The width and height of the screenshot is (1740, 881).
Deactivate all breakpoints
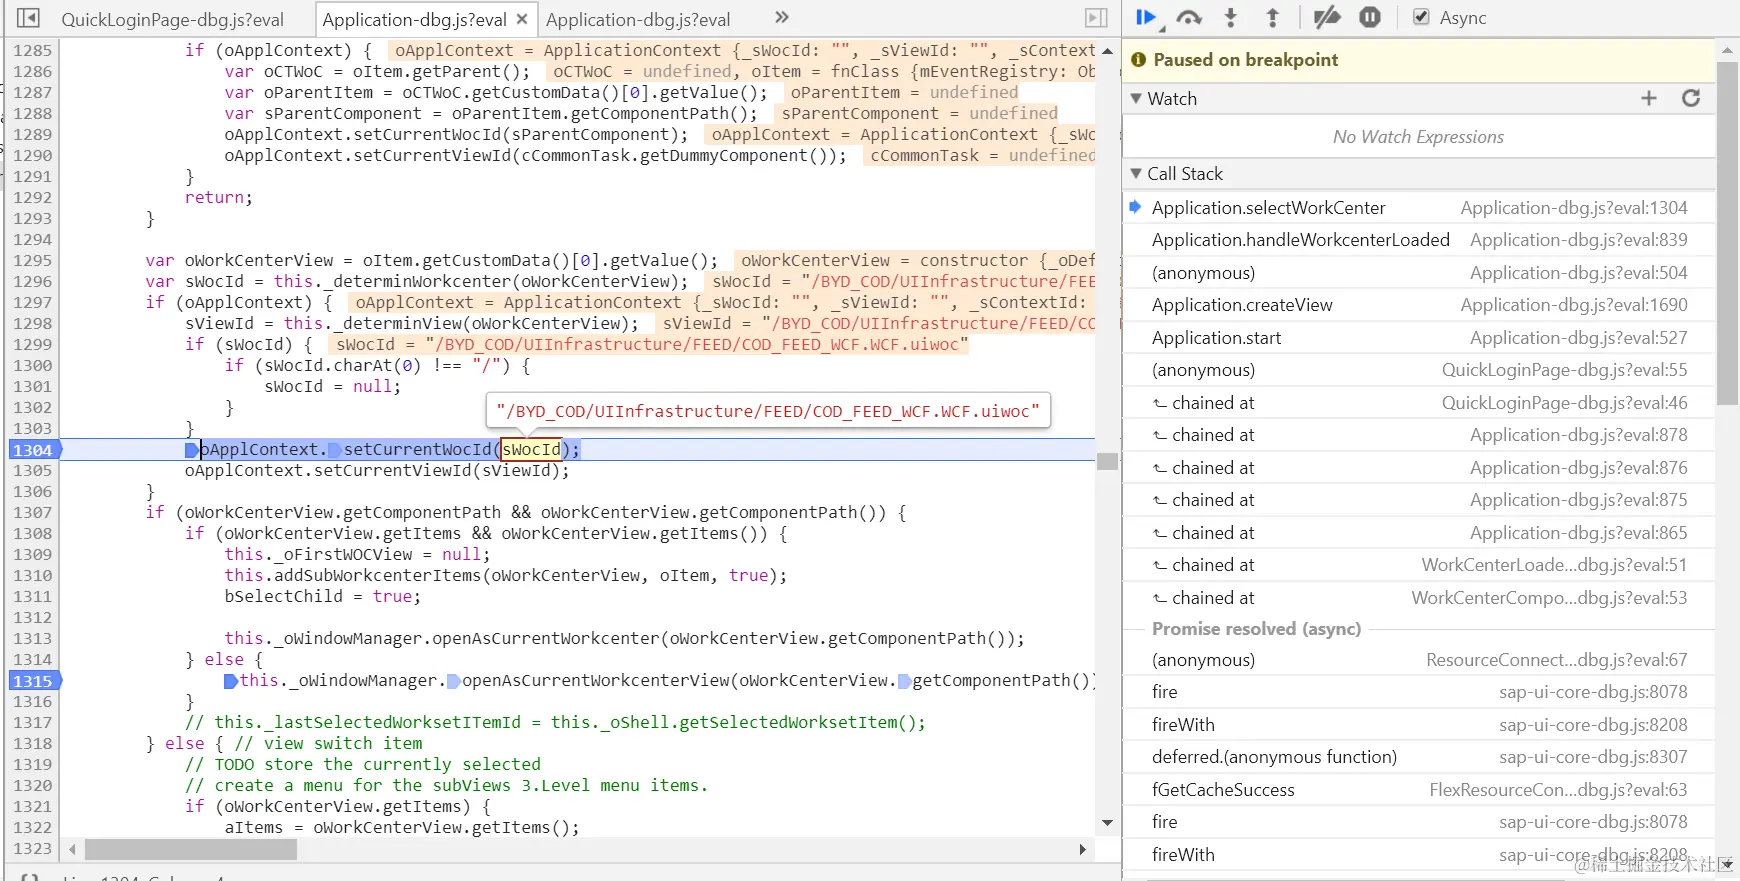click(x=1326, y=18)
